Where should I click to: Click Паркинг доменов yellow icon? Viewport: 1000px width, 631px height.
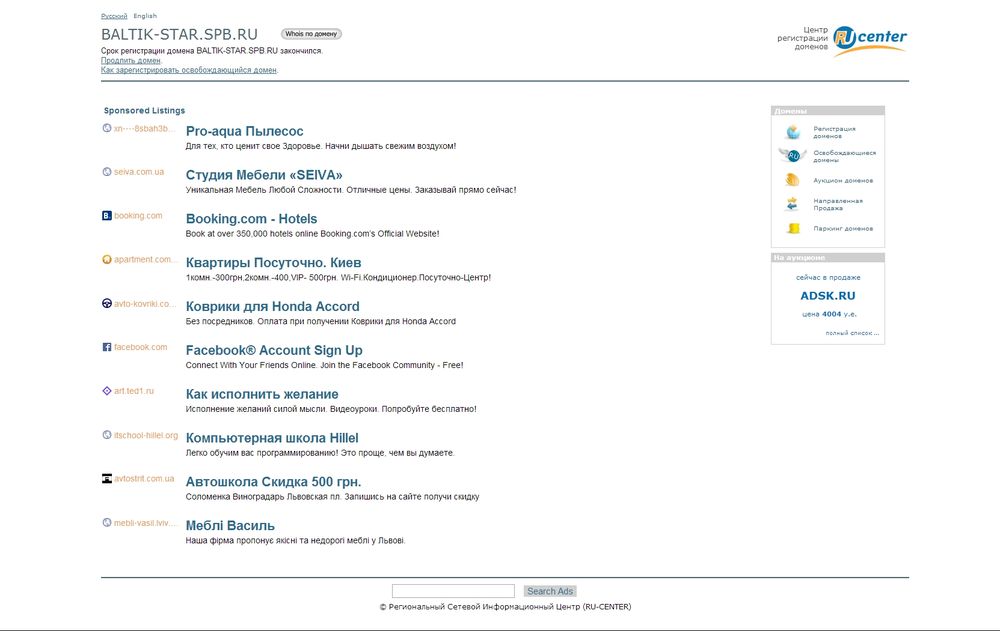pyautogui.click(x=793, y=228)
